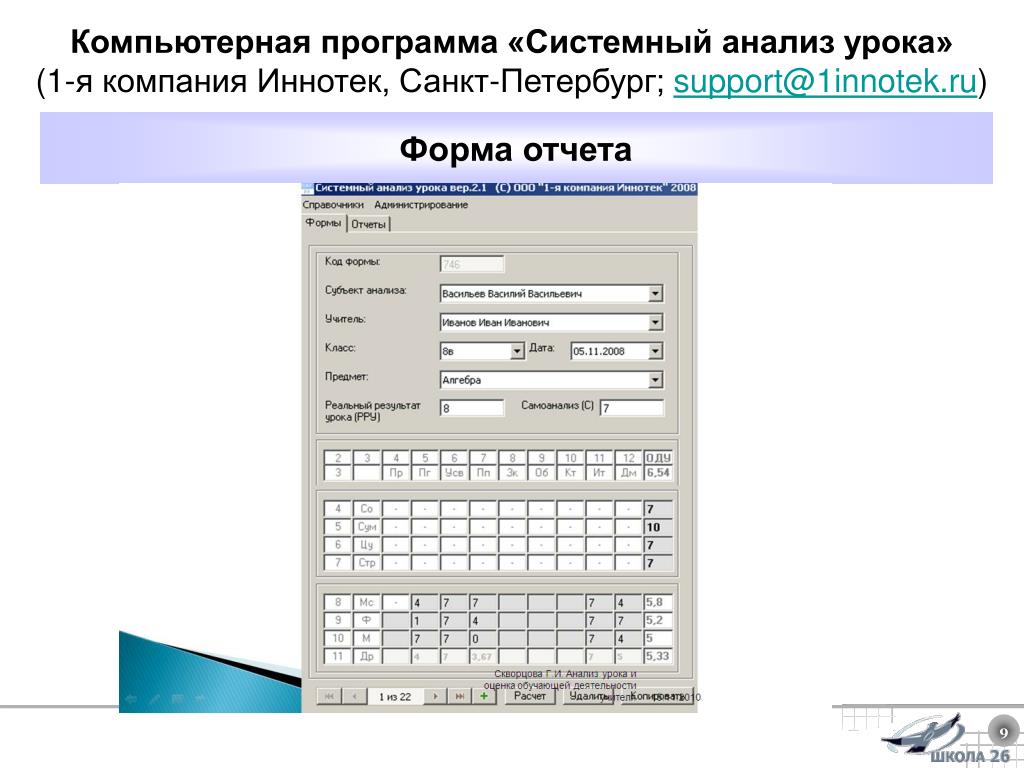Click the Расчет button
The height and width of the screenshot is (768, 1024).
tap(530, 696)
